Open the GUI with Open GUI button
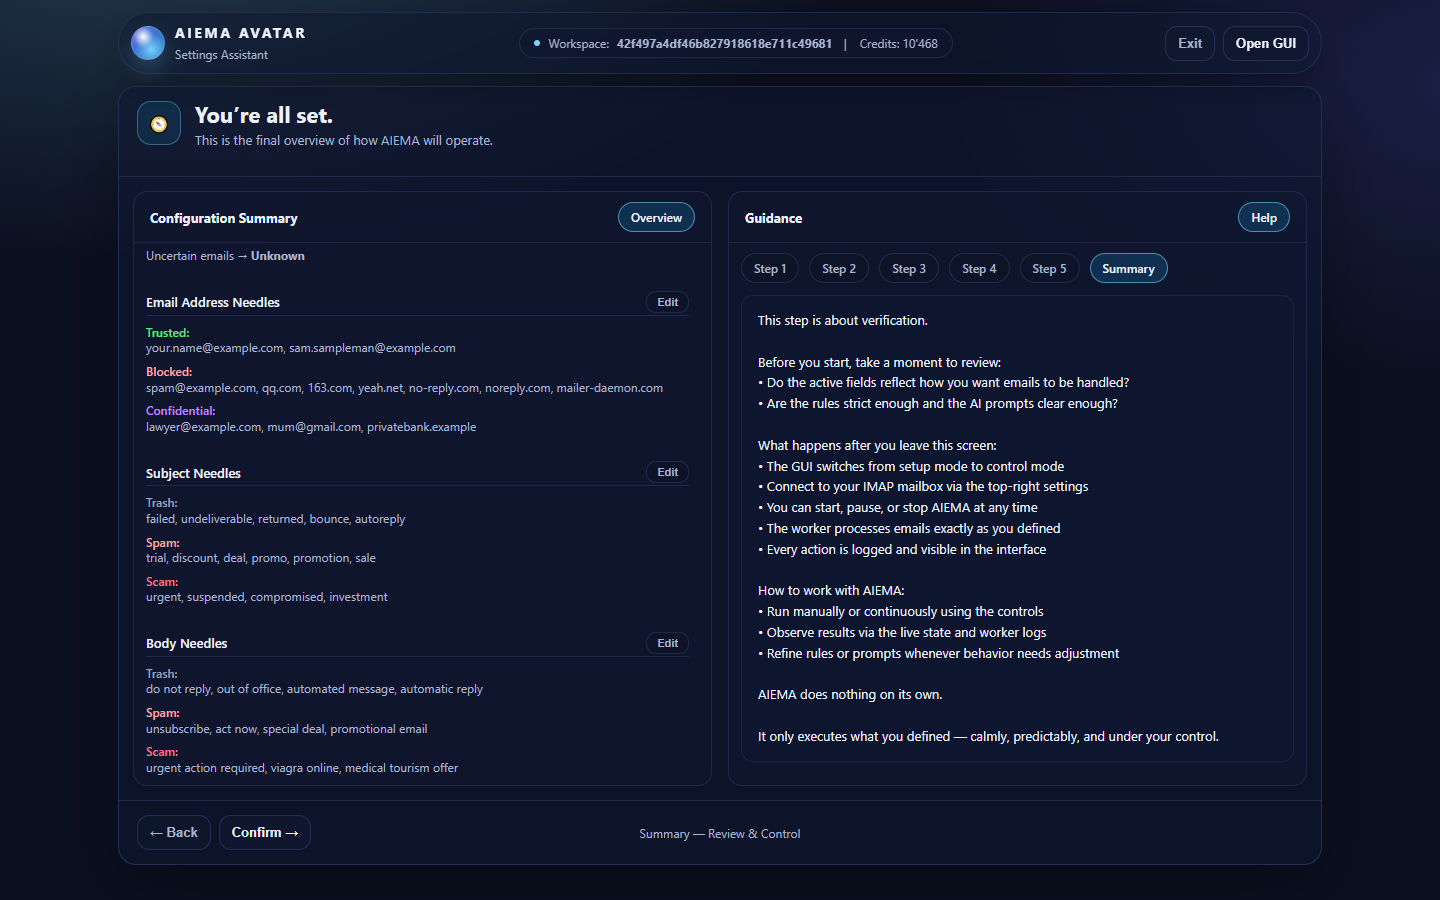1440x900 pixels. pos(1265,43)
